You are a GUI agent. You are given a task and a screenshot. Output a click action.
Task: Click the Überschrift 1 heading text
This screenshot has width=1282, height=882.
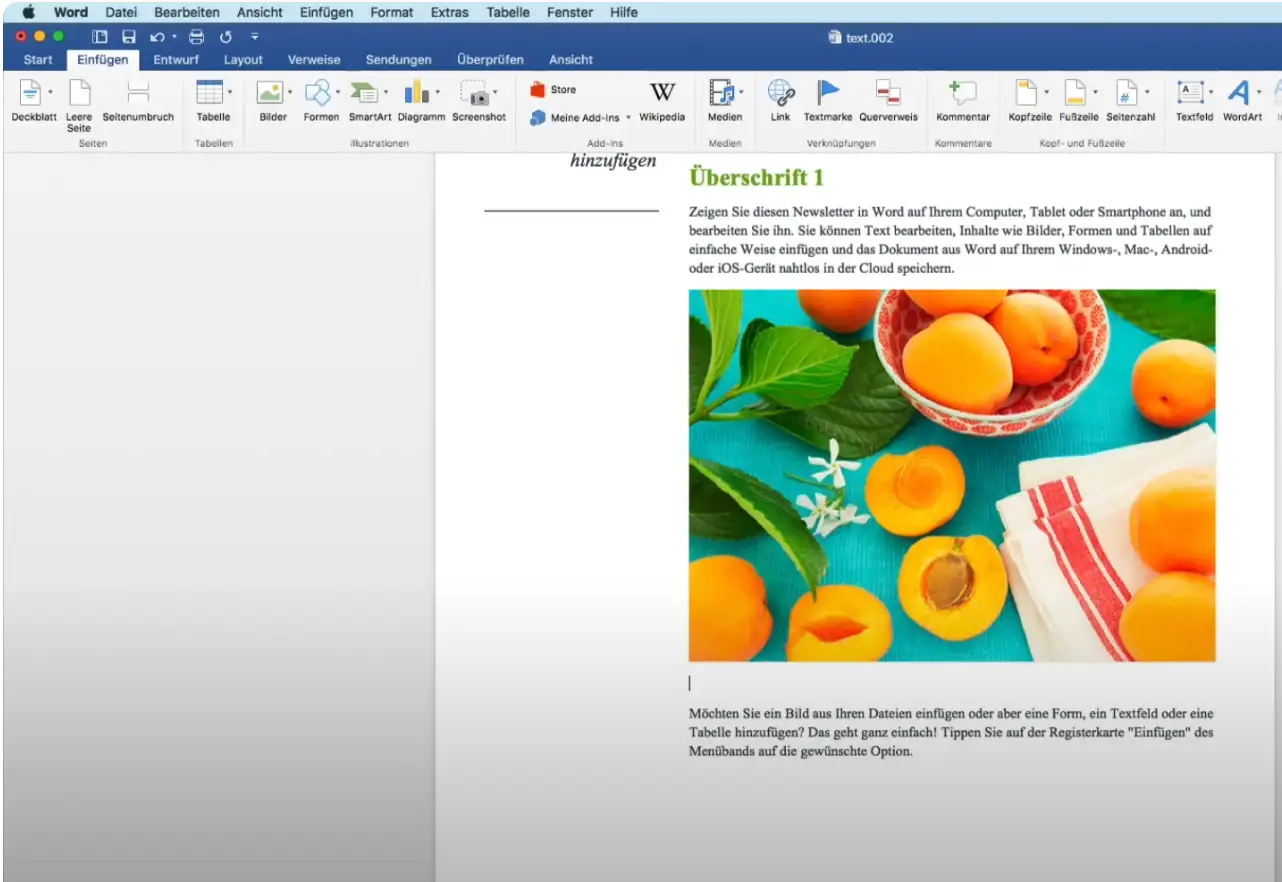pyautogui.click(x=756, y=178)
